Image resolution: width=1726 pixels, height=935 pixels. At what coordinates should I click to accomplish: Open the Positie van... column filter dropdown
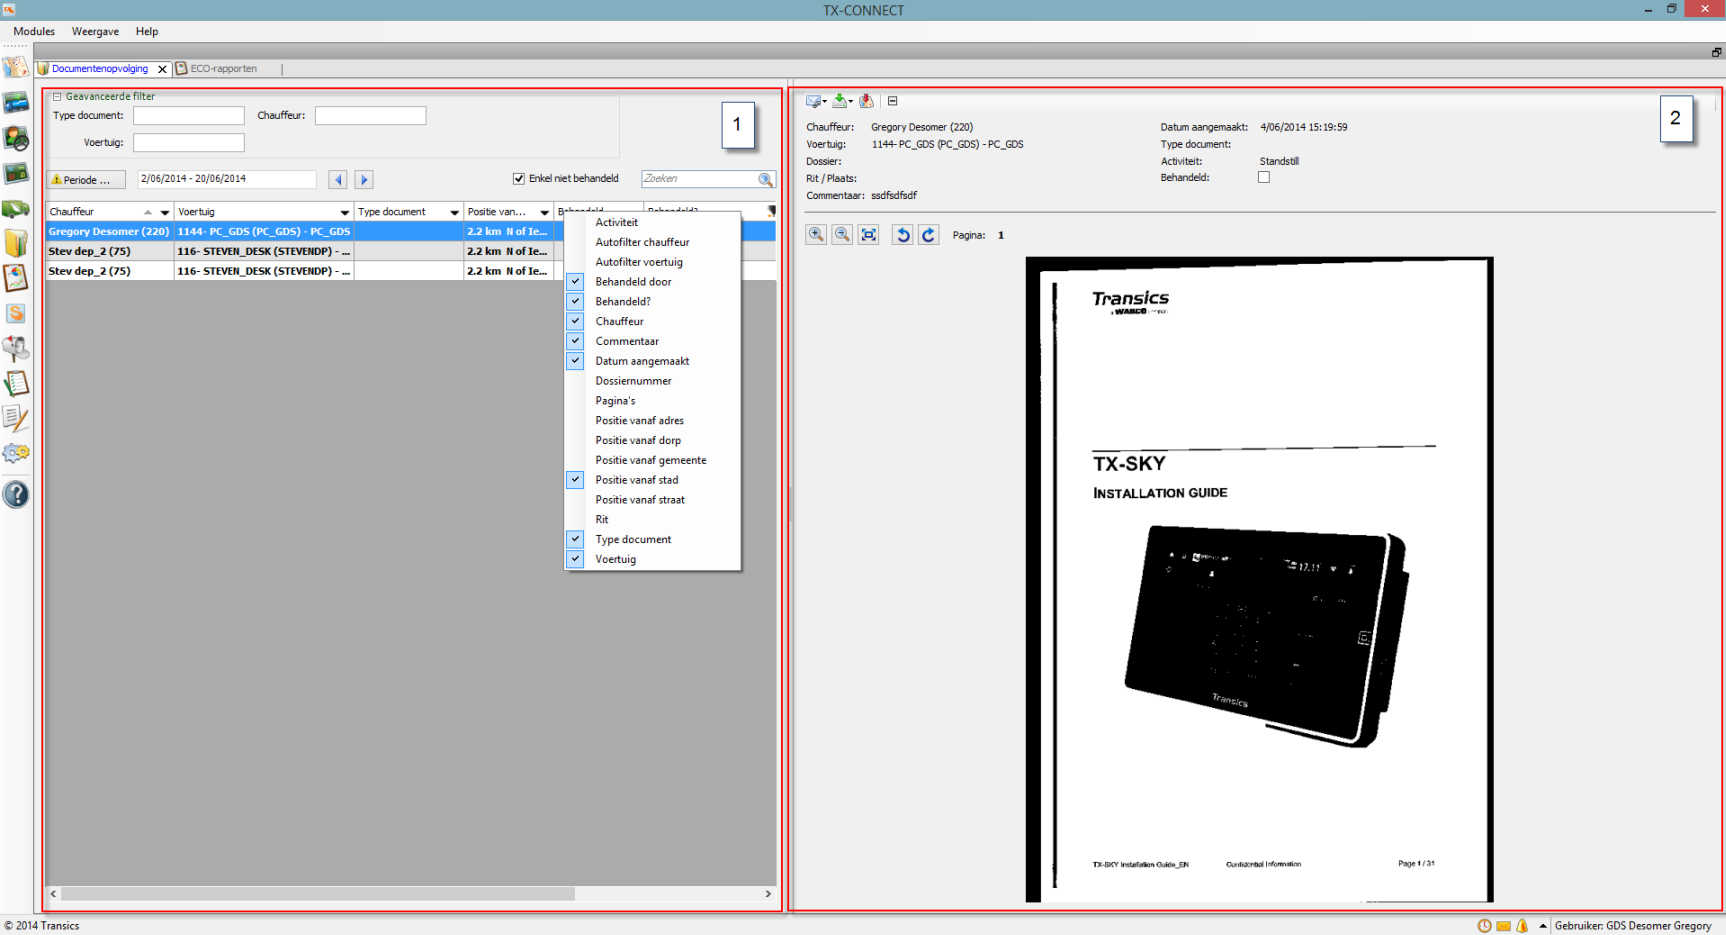tap(544, 212)
